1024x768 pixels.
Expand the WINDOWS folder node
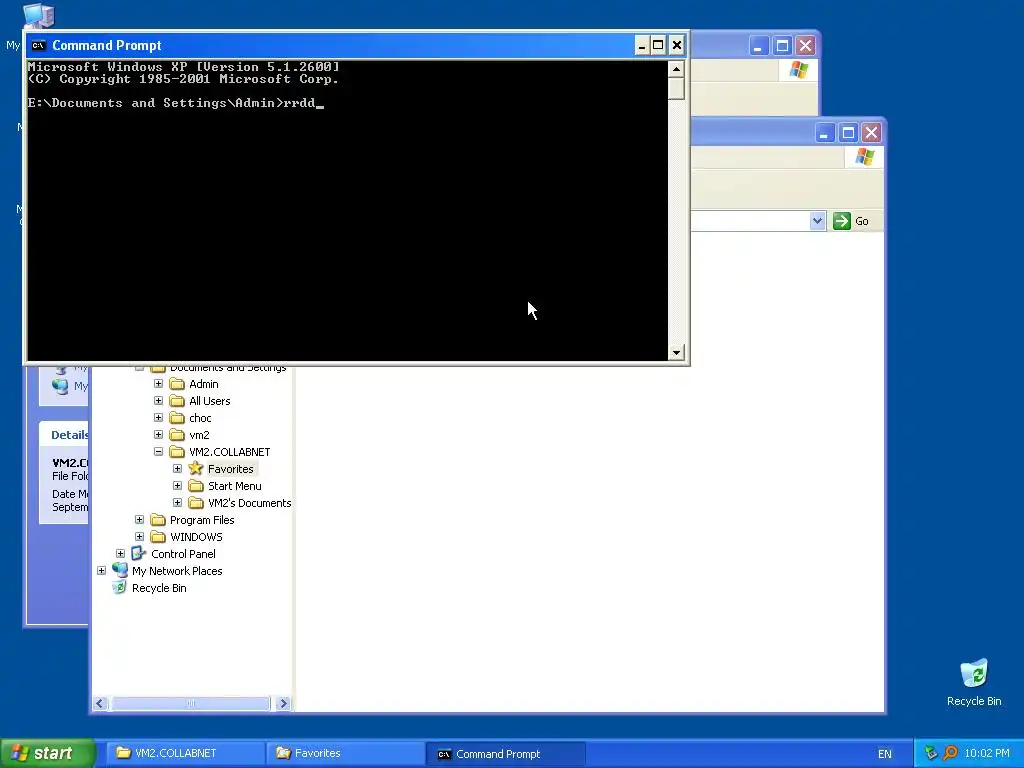139,536
